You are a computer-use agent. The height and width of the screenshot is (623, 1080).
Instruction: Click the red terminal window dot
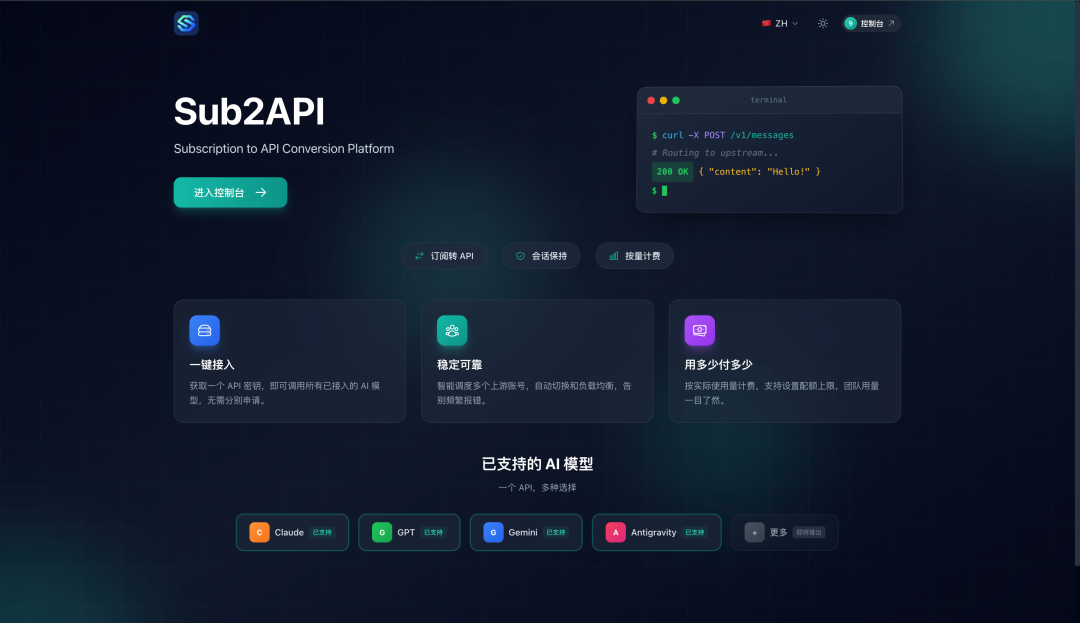651,101
